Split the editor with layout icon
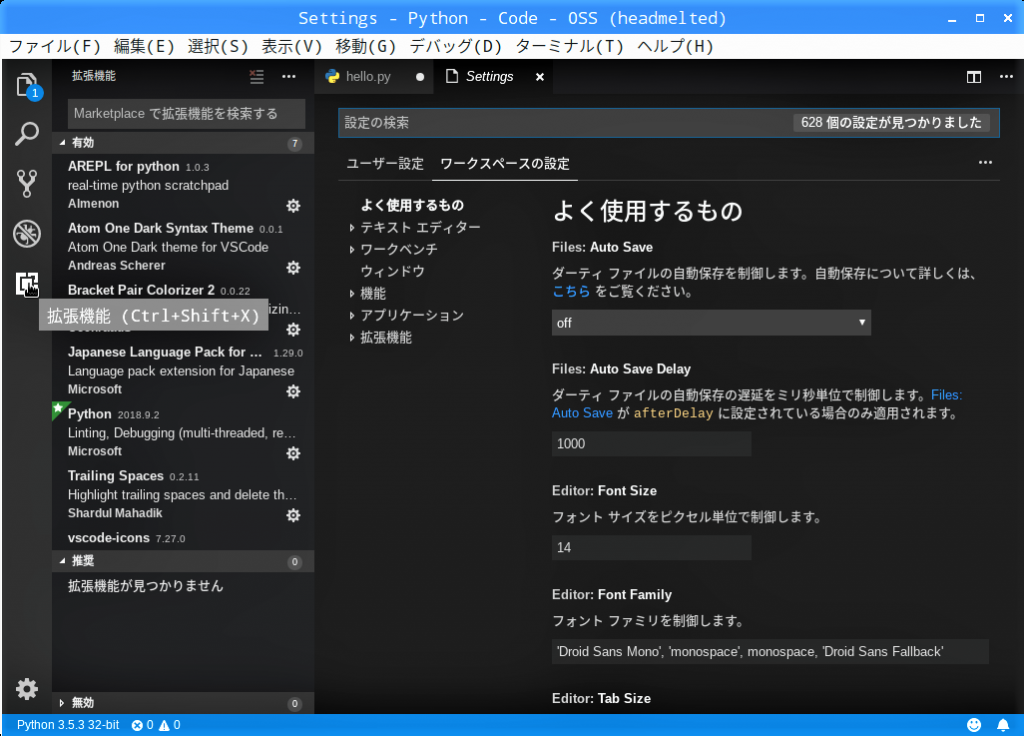The width and height of the screenshot is (1024, 736). [974, 77]
